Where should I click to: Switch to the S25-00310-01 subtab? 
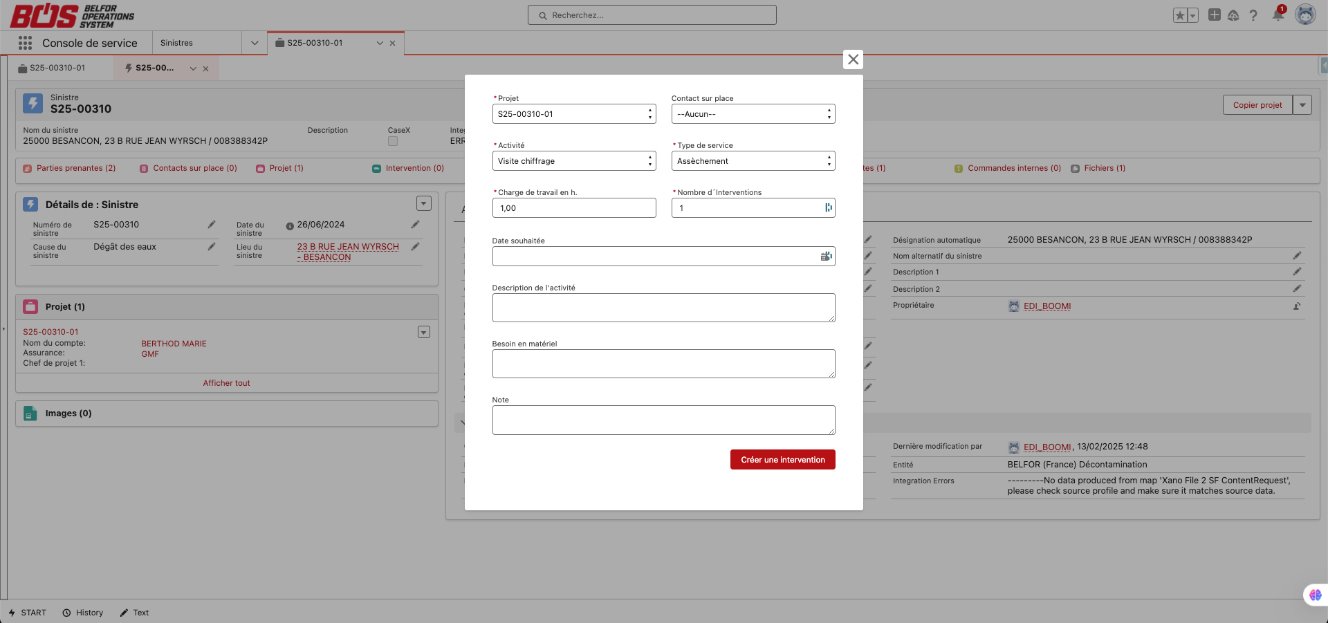click(58, 68)
